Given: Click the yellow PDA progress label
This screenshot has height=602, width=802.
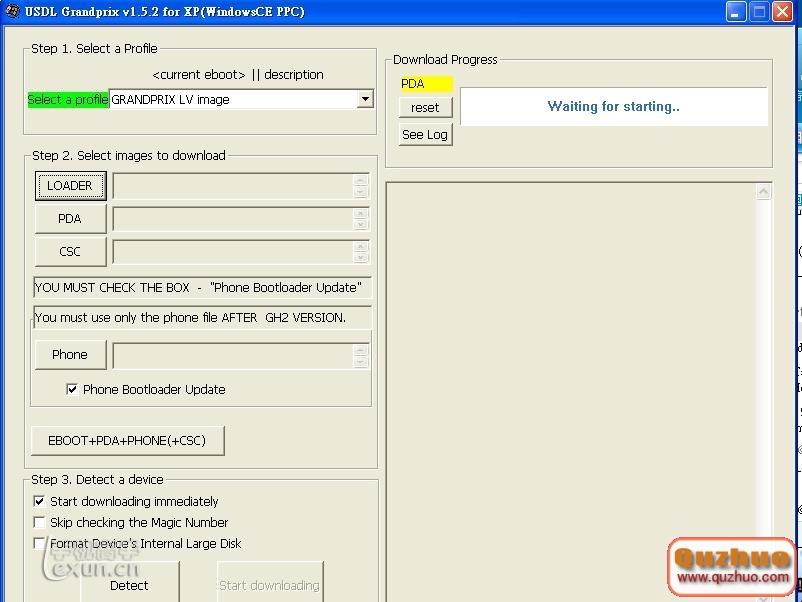Looking at the screenshot, I should tap(426, 84).
